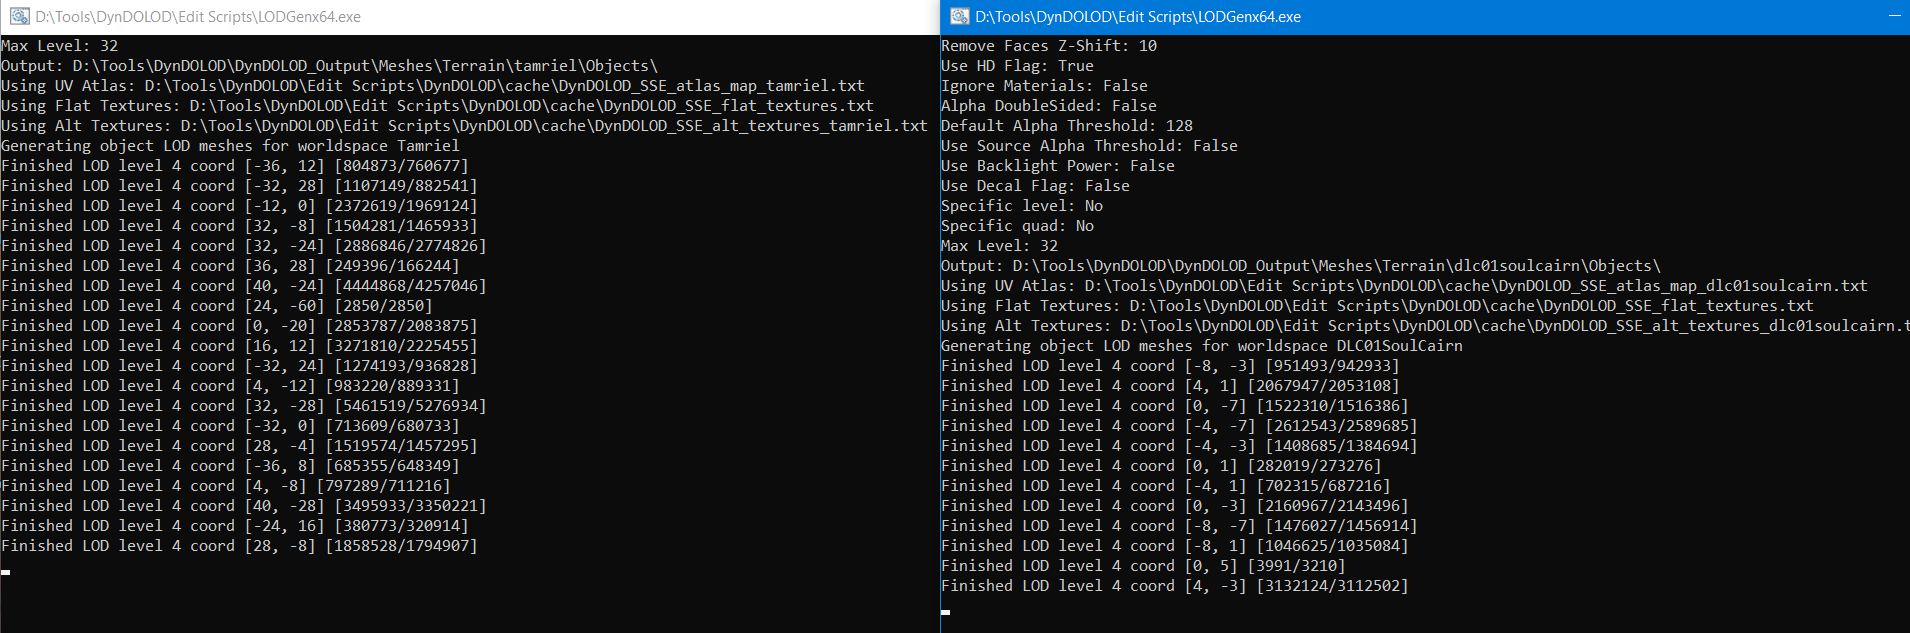The width and height of the screenshot is (1910, 633).
Task: Click 'Specific quad: No' line
Action: point(1018,226)
